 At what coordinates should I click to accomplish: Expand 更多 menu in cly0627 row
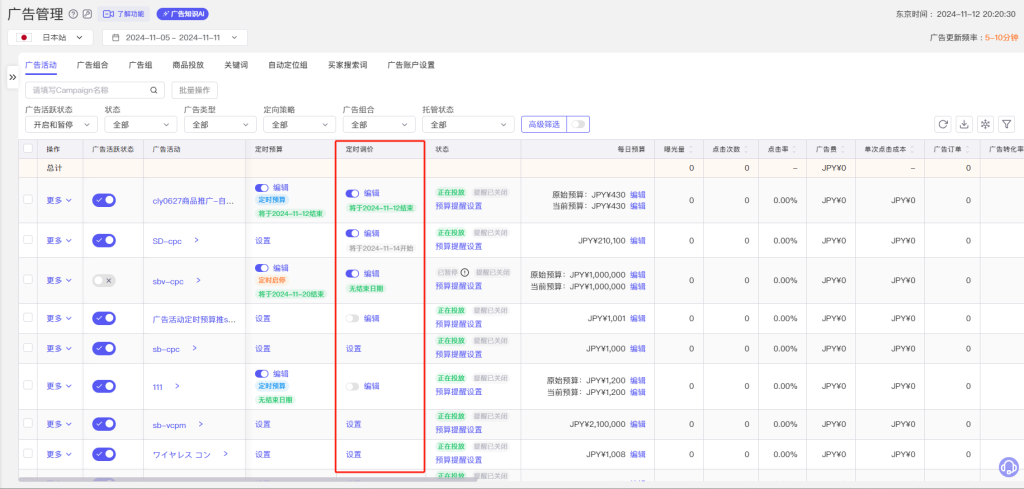59,200
